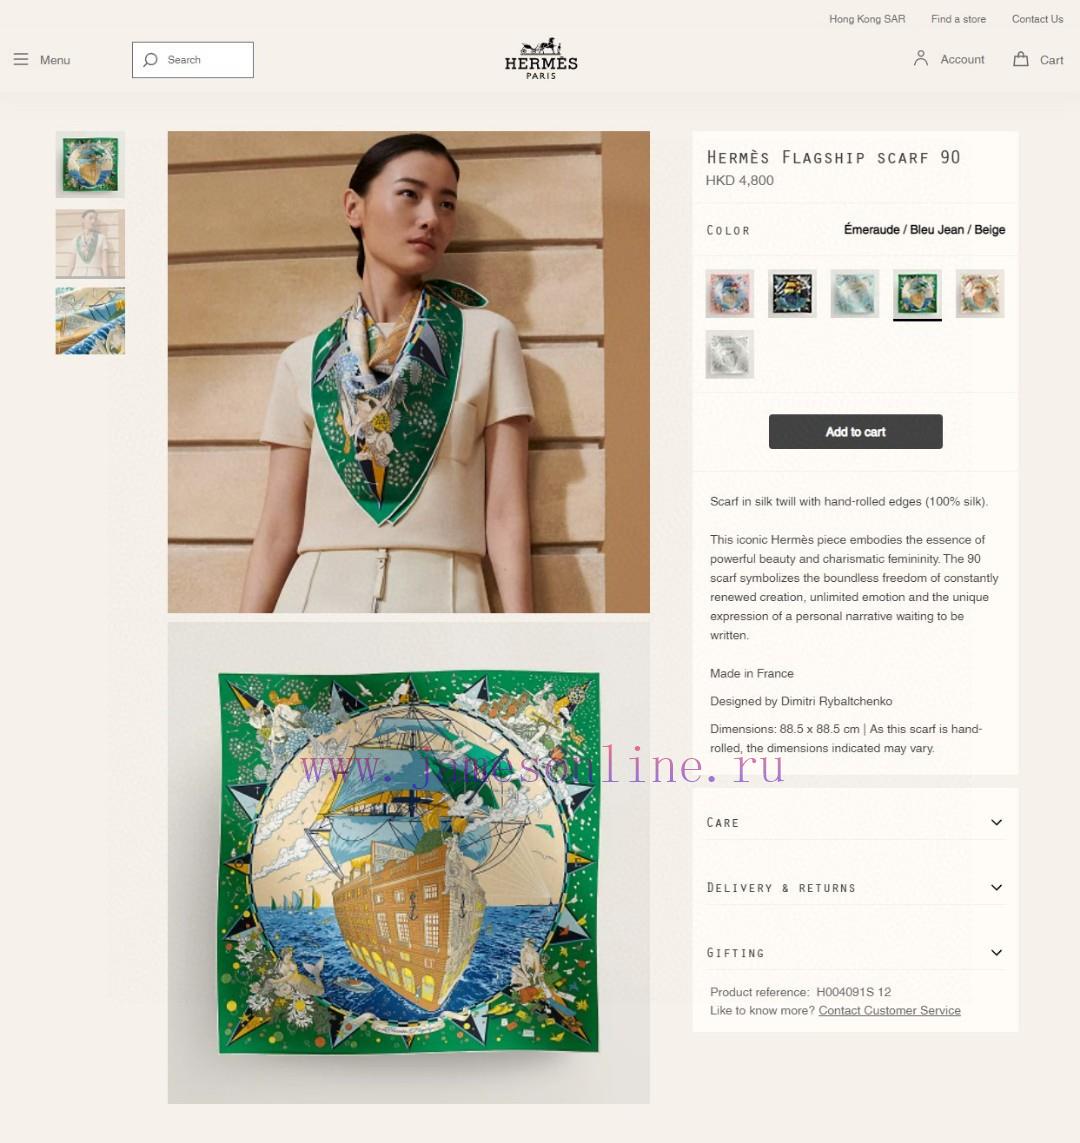This screenshot has width=1080, height=1143.
Task: Open the shopping bag Cart icon
Action: 1020,59
